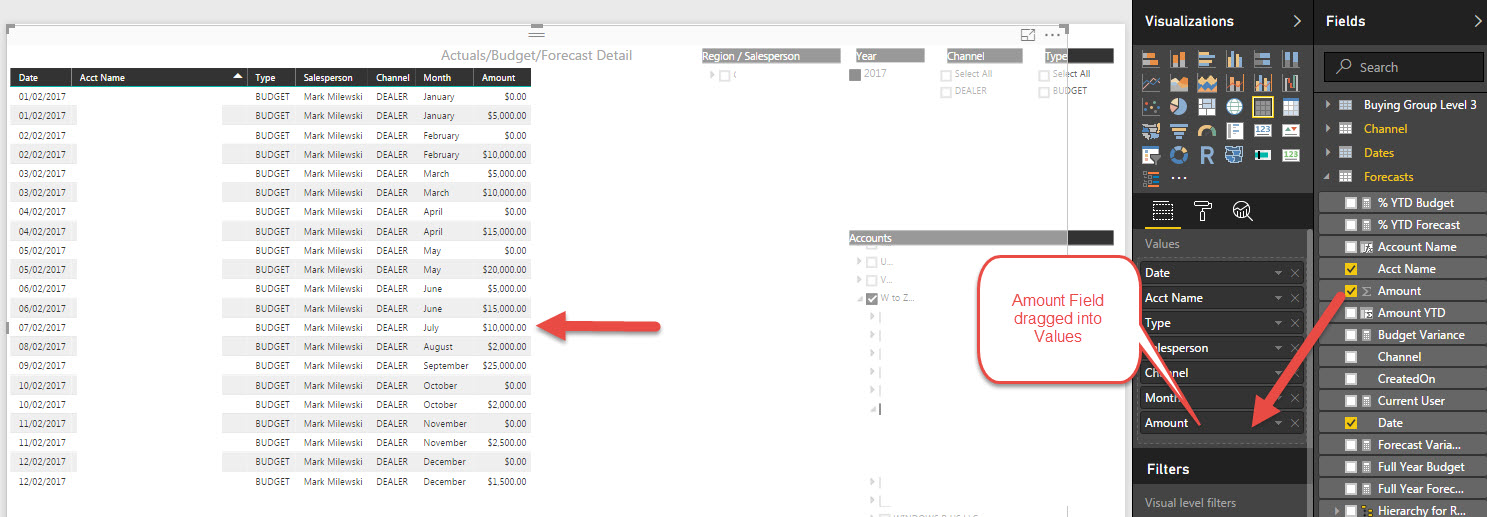1487x517 pixels.
Task: Select the 100% stacked bar chart visualization
Action: click(x=1263, y=59)
